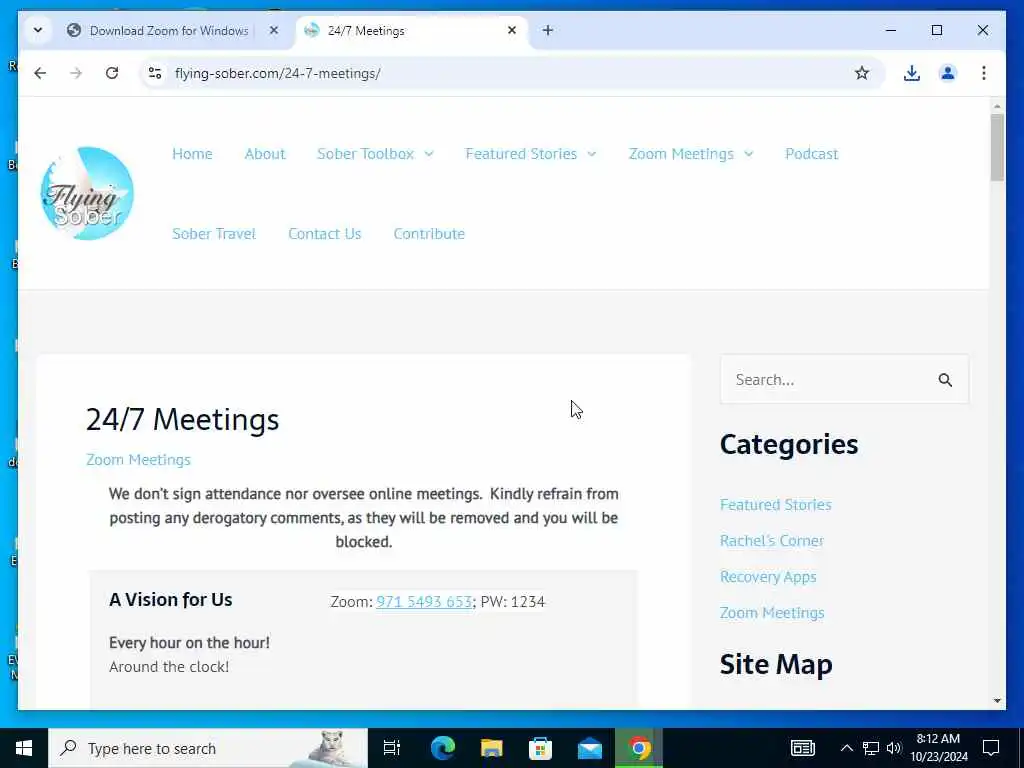Viewport: 1024px width, 768px height.
Task: Open Mail app from taskbar
Action: (590, 748)
